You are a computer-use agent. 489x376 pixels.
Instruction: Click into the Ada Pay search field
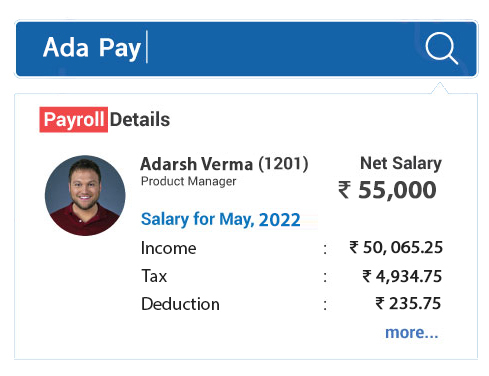[246, 49]
